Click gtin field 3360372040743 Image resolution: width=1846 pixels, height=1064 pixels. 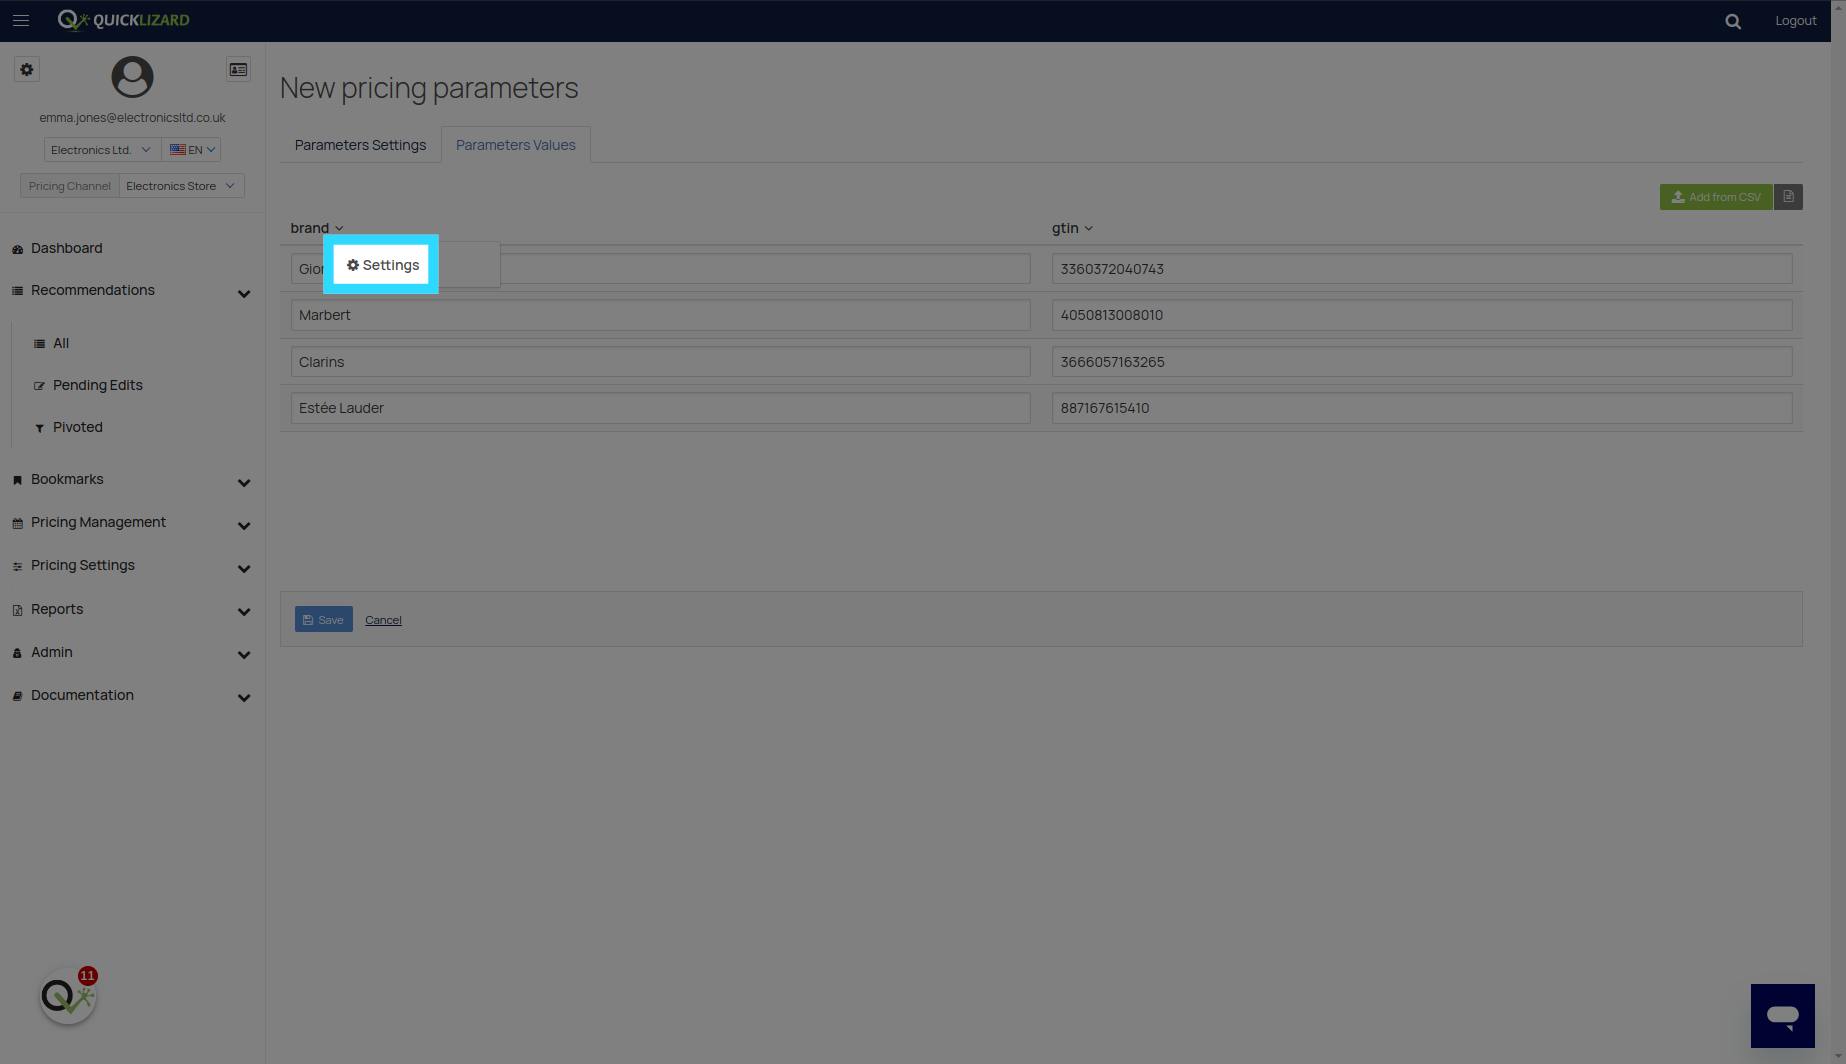point(1422,269)
